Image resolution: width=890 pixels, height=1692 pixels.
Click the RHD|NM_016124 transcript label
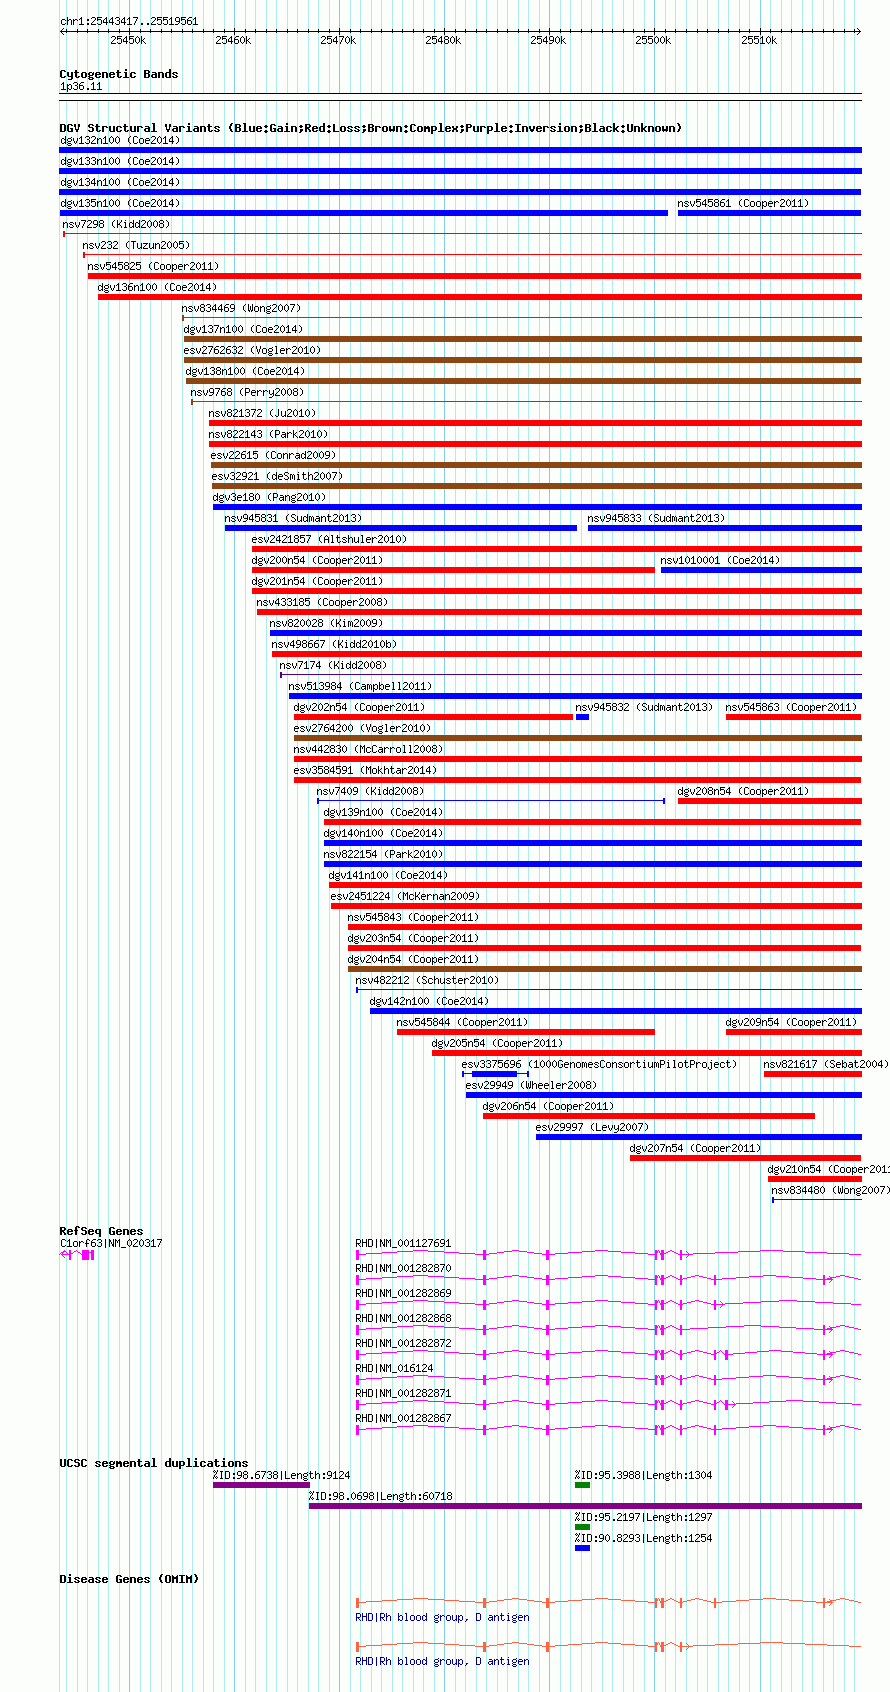[x=395, y=1368]
